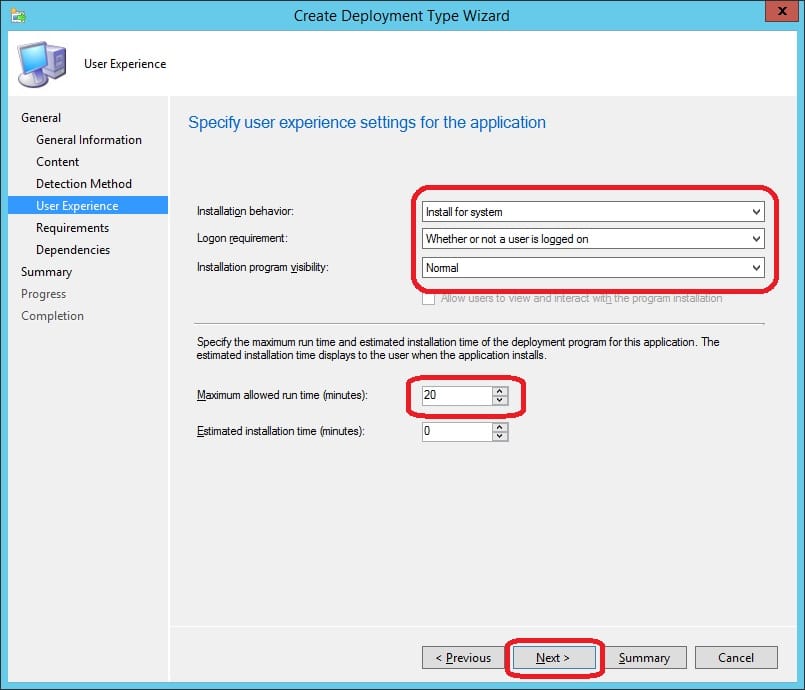This screenshot has height=690, width=805.
Task: Click the computer icon beside User Experience heading
Action: (x=42, y=64)
